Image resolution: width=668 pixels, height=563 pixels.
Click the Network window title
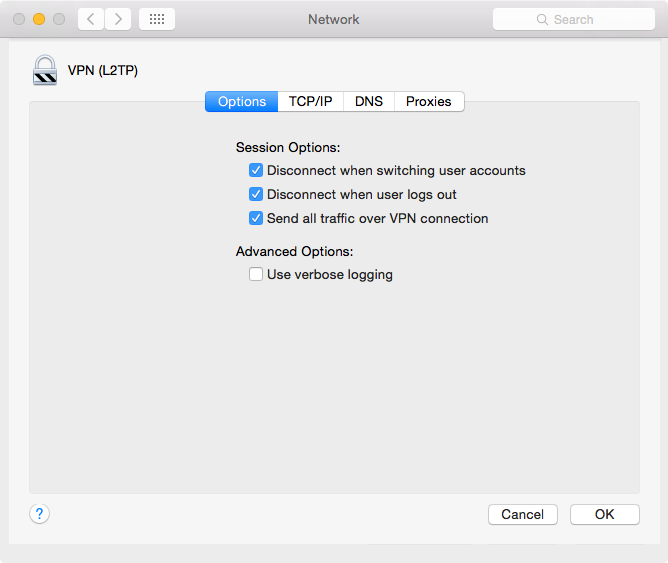(x=334, y=19)
